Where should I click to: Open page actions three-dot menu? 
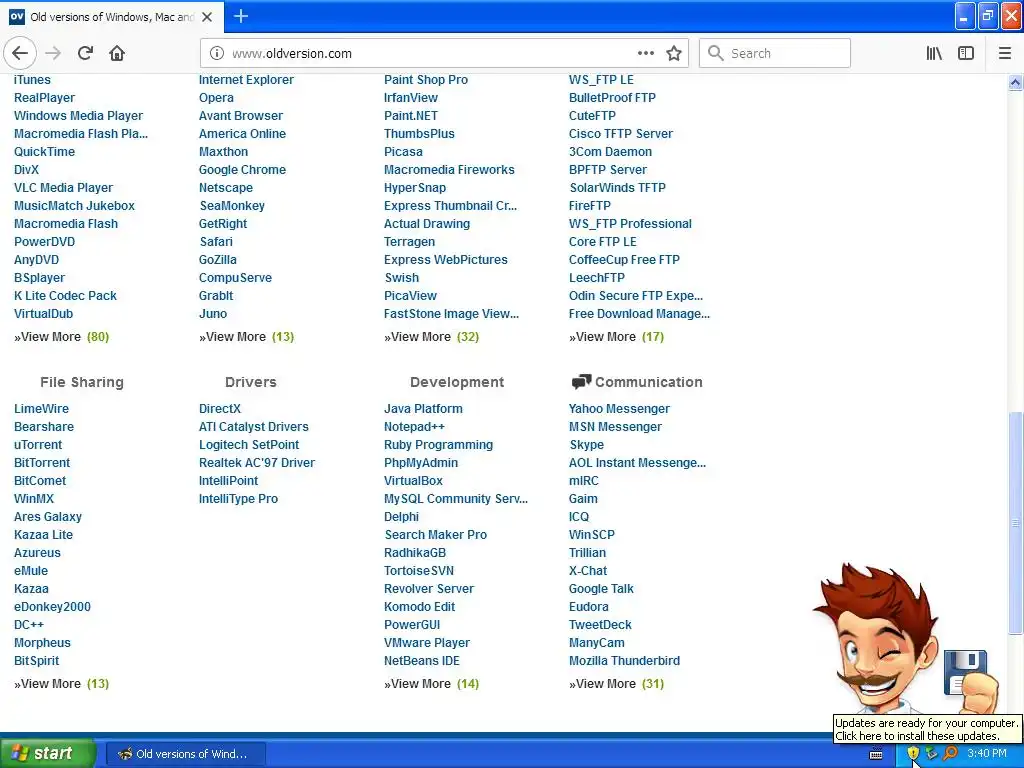point(645,53)
